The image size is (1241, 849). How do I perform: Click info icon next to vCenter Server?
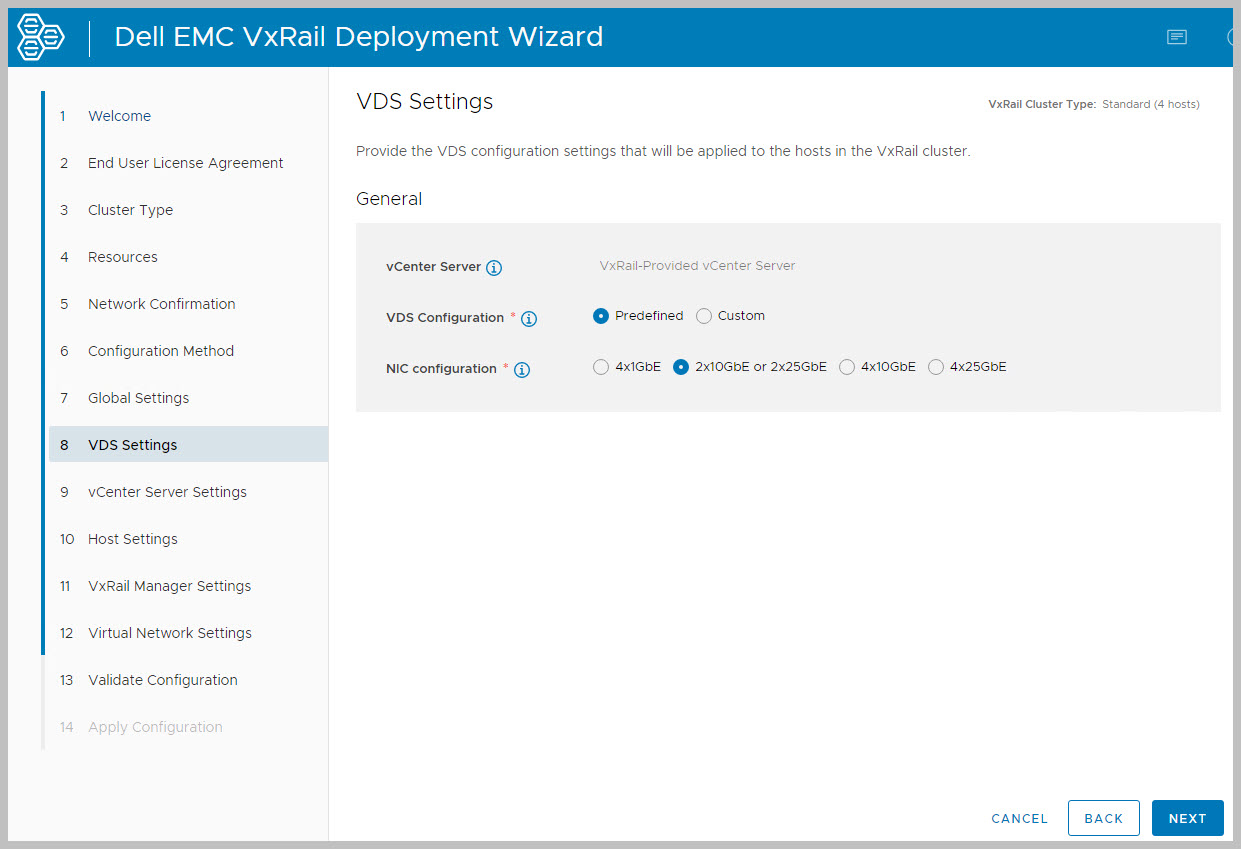[x=494, y=268]
